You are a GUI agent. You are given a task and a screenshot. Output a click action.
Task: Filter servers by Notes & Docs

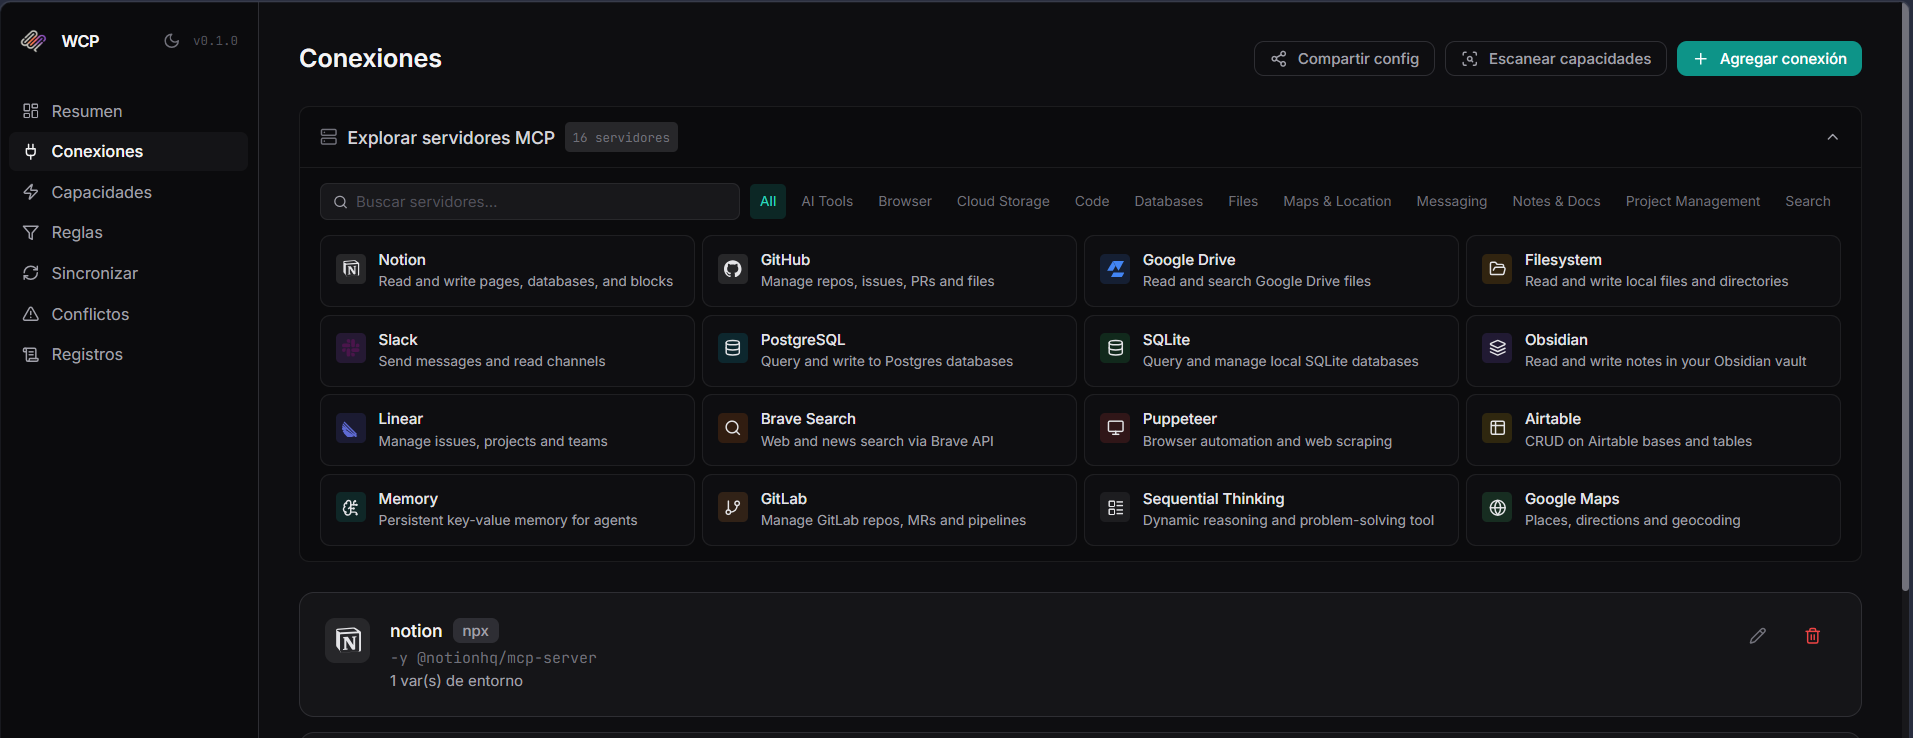pyautogui.click(x=1556, y=201)
